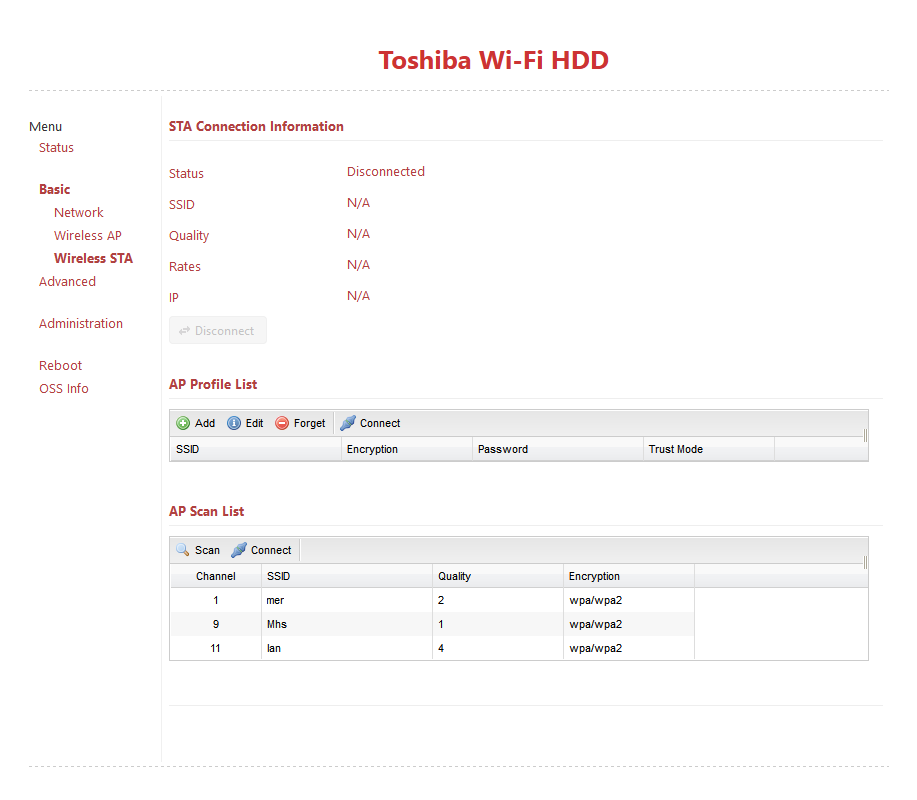
Task: Click the green Add icon in AP Profile List
Action: (x=183, y=423)
